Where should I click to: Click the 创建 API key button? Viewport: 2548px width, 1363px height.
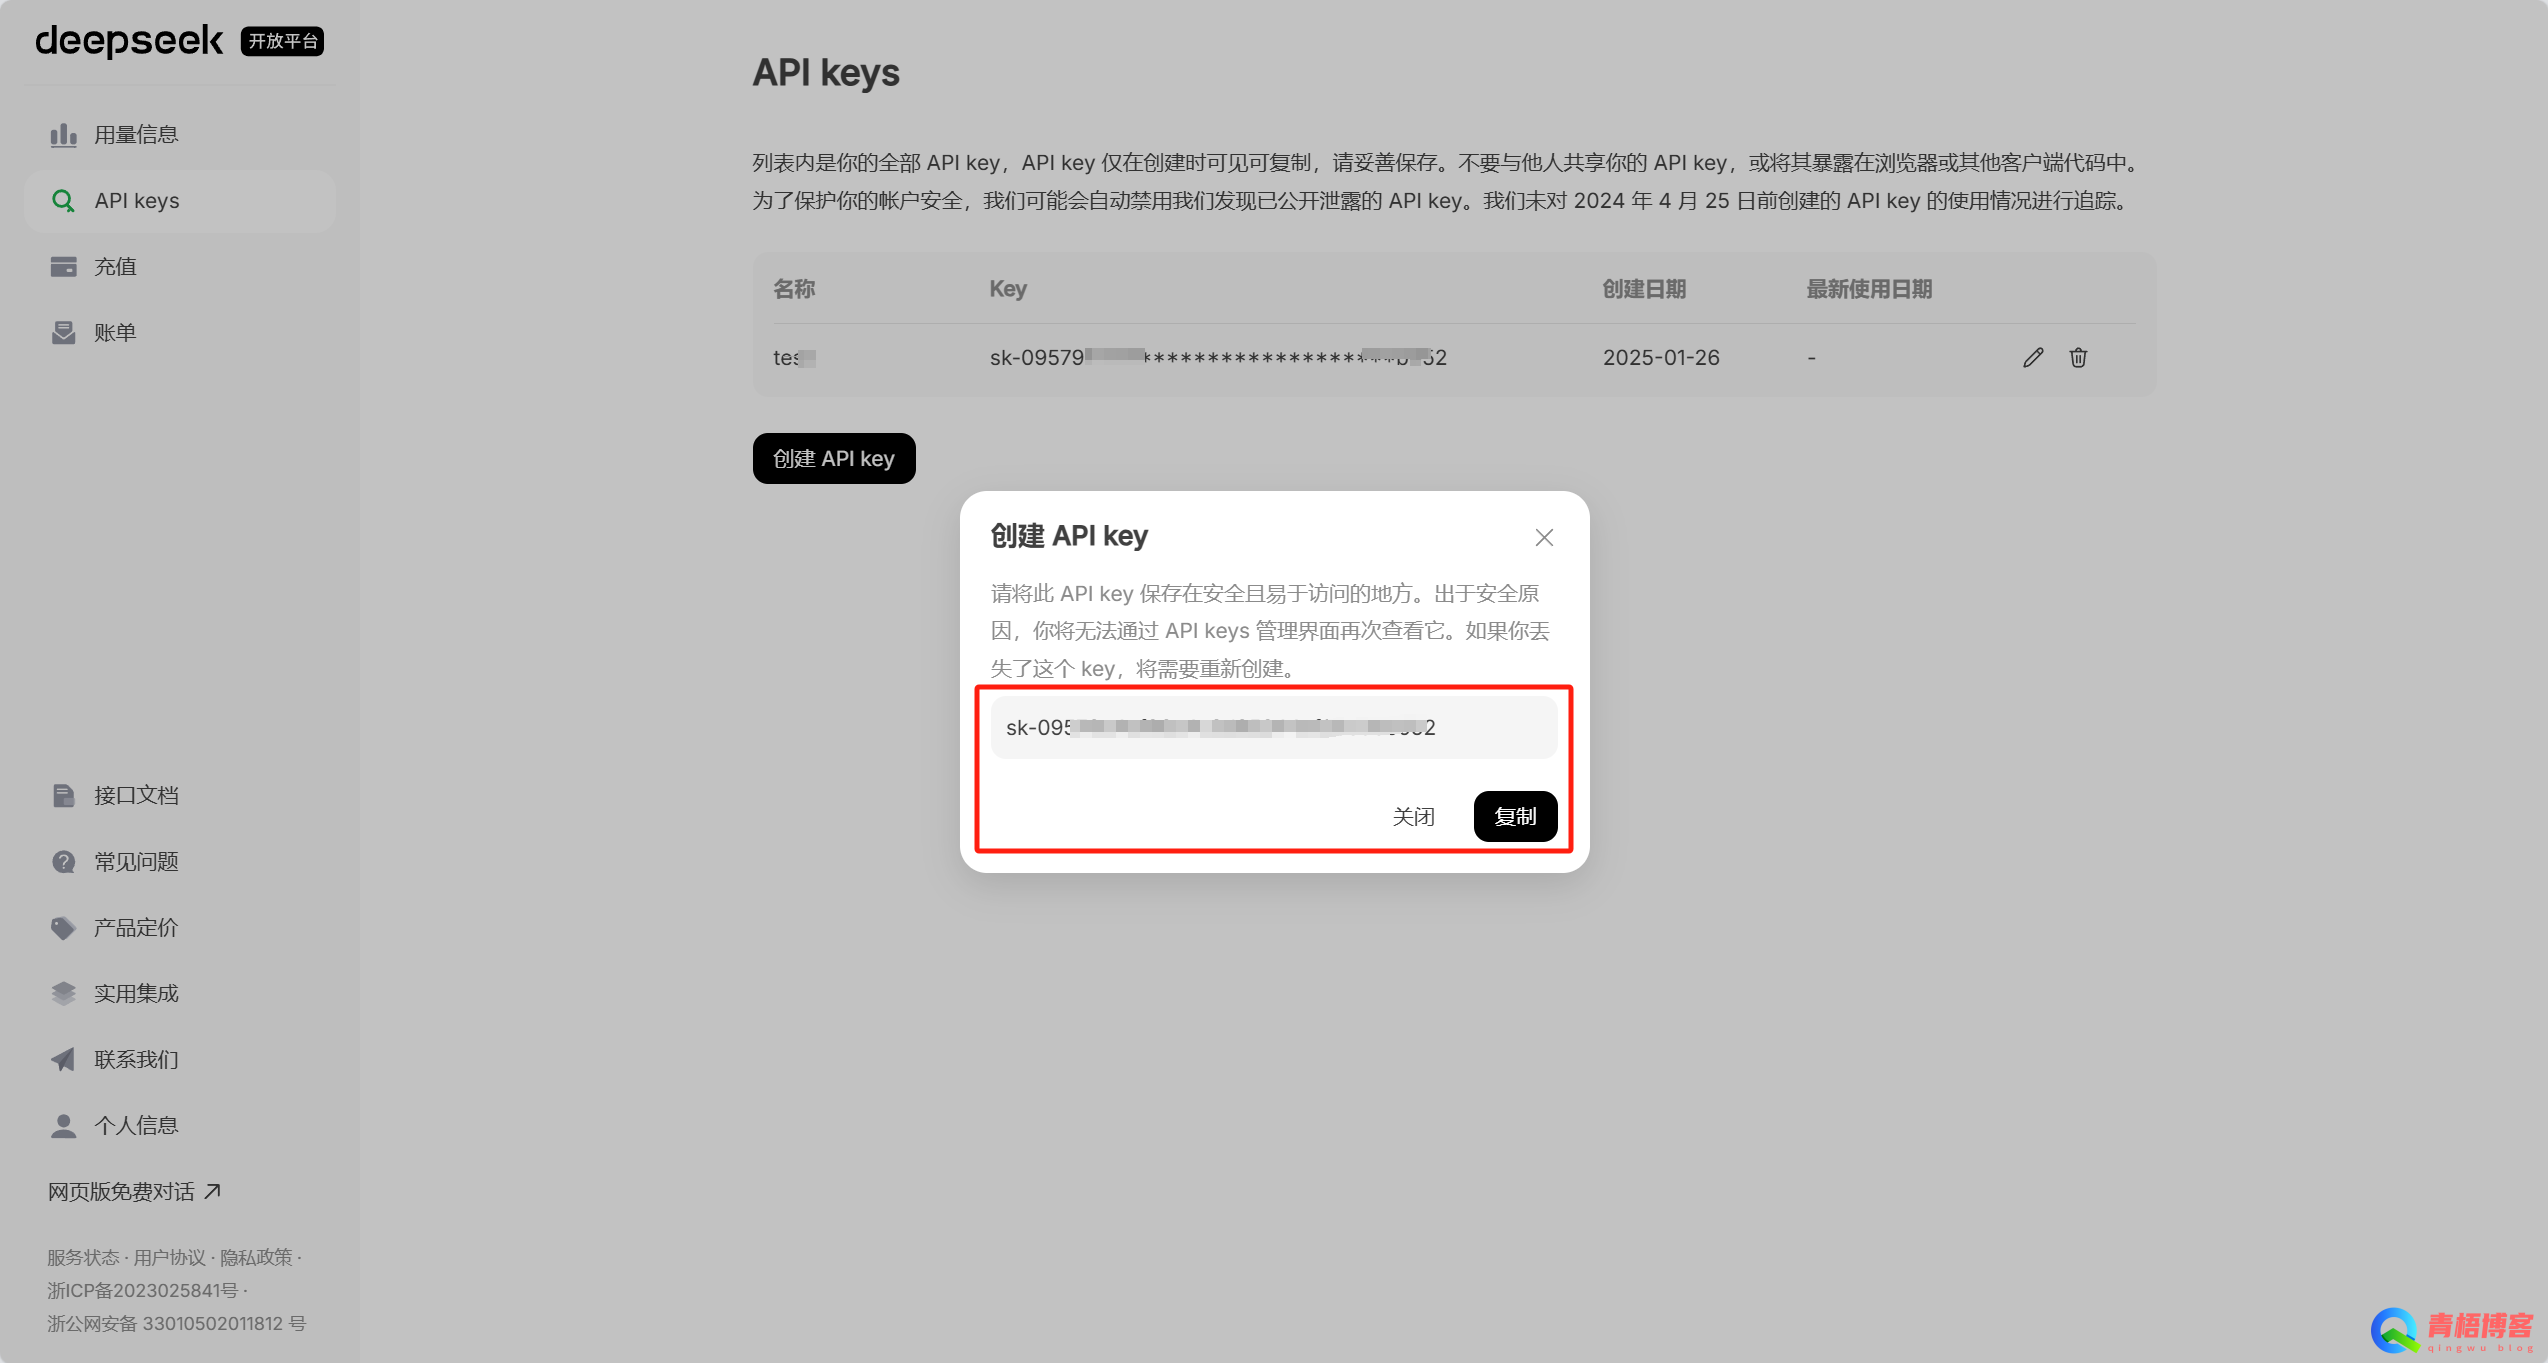click(834, 459)
